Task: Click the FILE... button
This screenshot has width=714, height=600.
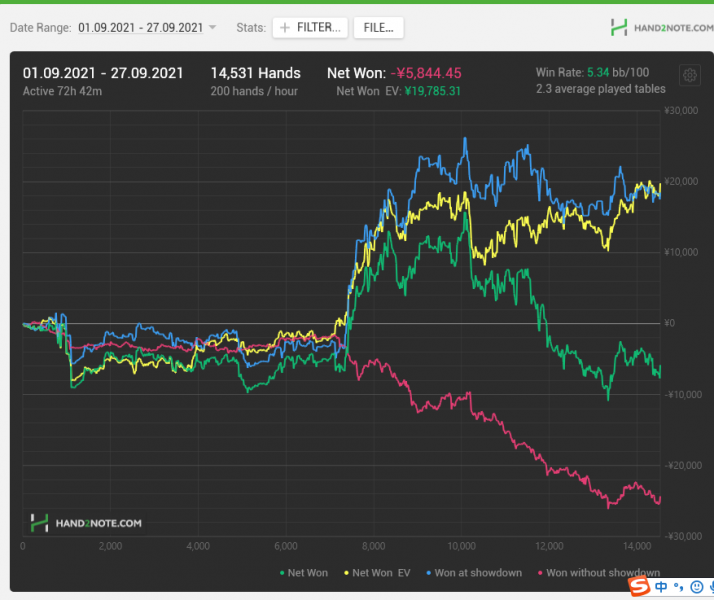Action: click(378, 28)
